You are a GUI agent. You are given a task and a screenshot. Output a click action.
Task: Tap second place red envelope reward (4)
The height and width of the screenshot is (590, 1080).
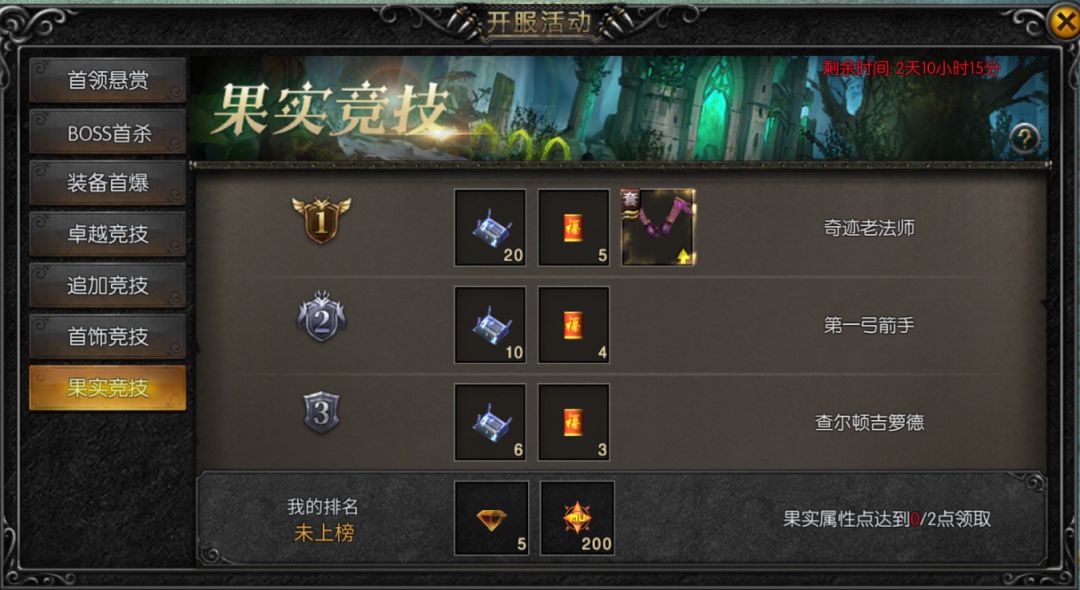[x=574, y=324]
